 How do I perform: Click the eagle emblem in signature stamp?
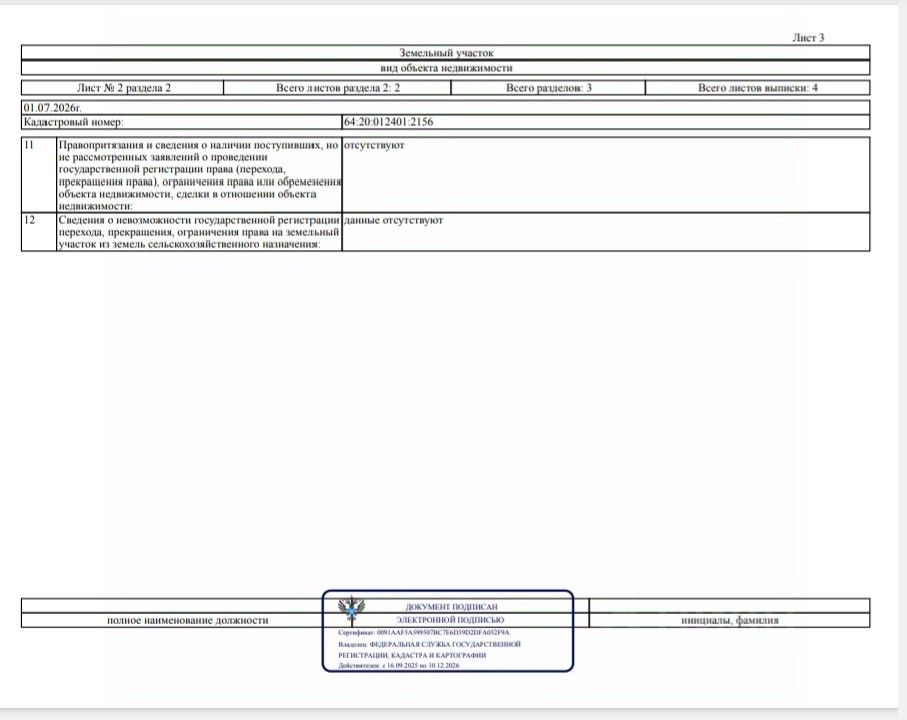351,608
